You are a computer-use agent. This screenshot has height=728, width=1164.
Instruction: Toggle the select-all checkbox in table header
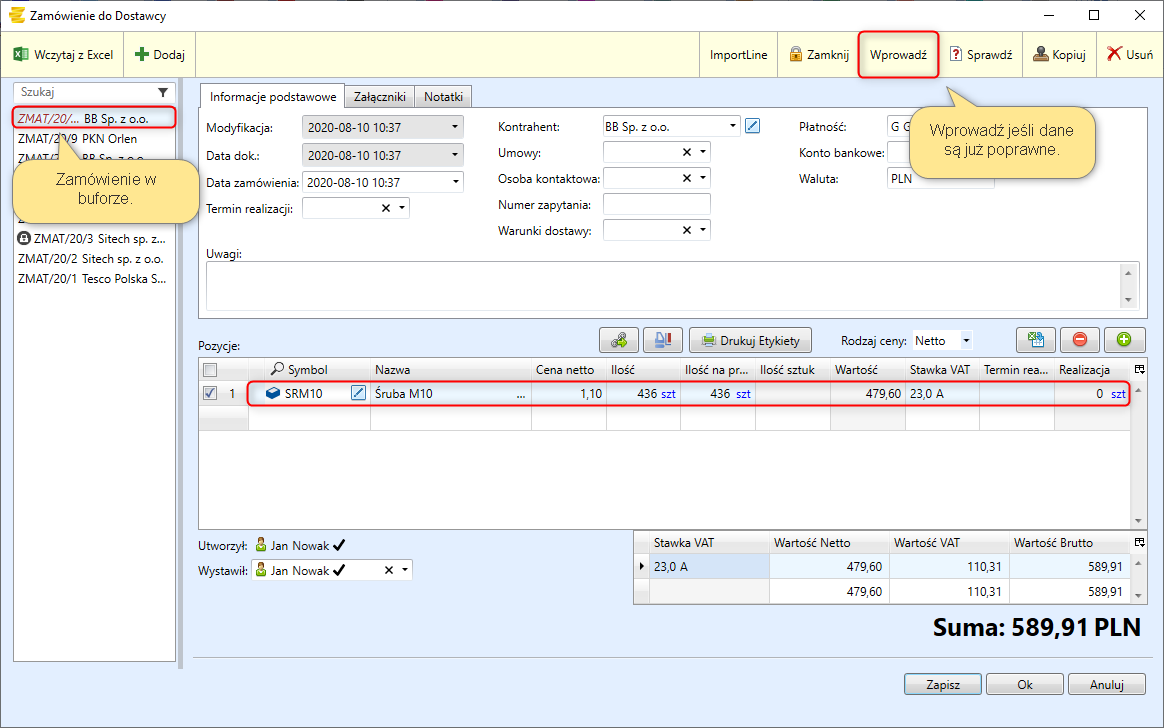[210, 370]
